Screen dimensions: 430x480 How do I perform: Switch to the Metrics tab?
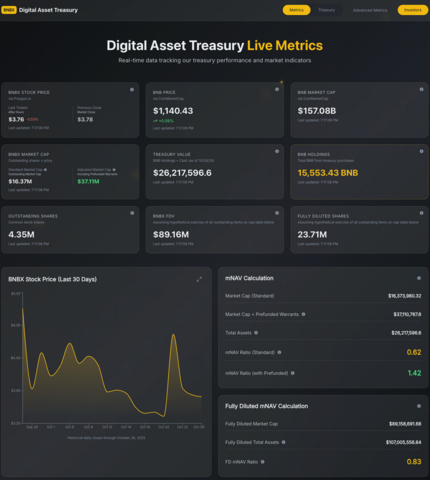pyautogui.click(x=296, y=10)
